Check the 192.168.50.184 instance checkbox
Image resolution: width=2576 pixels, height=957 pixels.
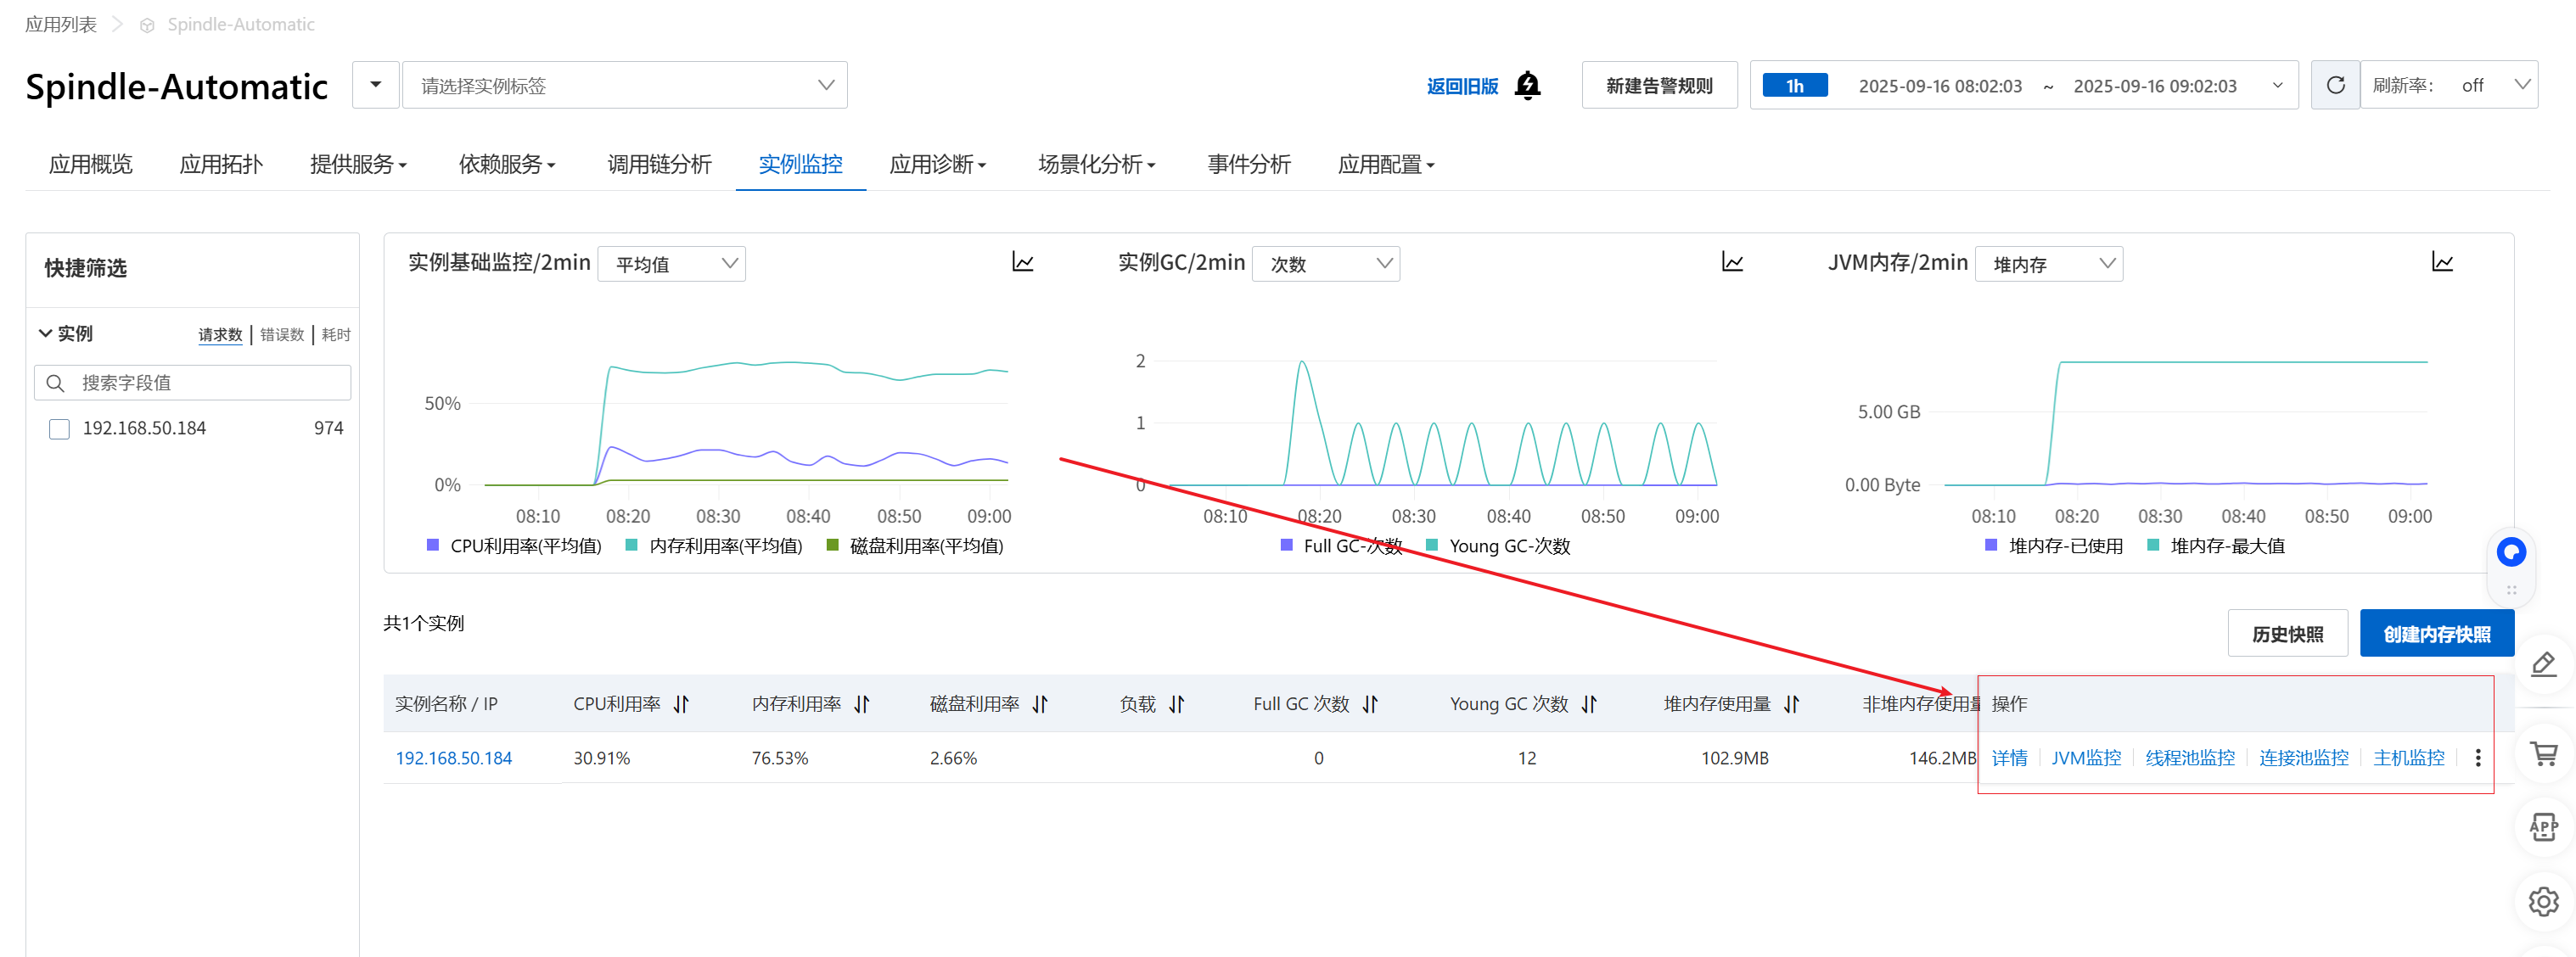click(60, 429)
